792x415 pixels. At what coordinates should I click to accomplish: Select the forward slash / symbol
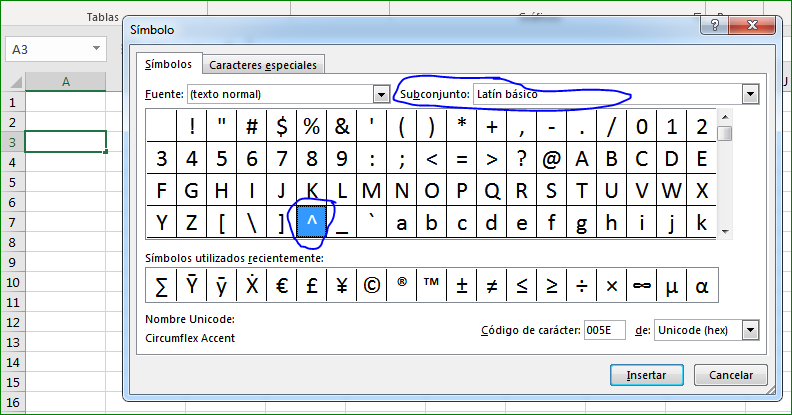pos(612,126)
